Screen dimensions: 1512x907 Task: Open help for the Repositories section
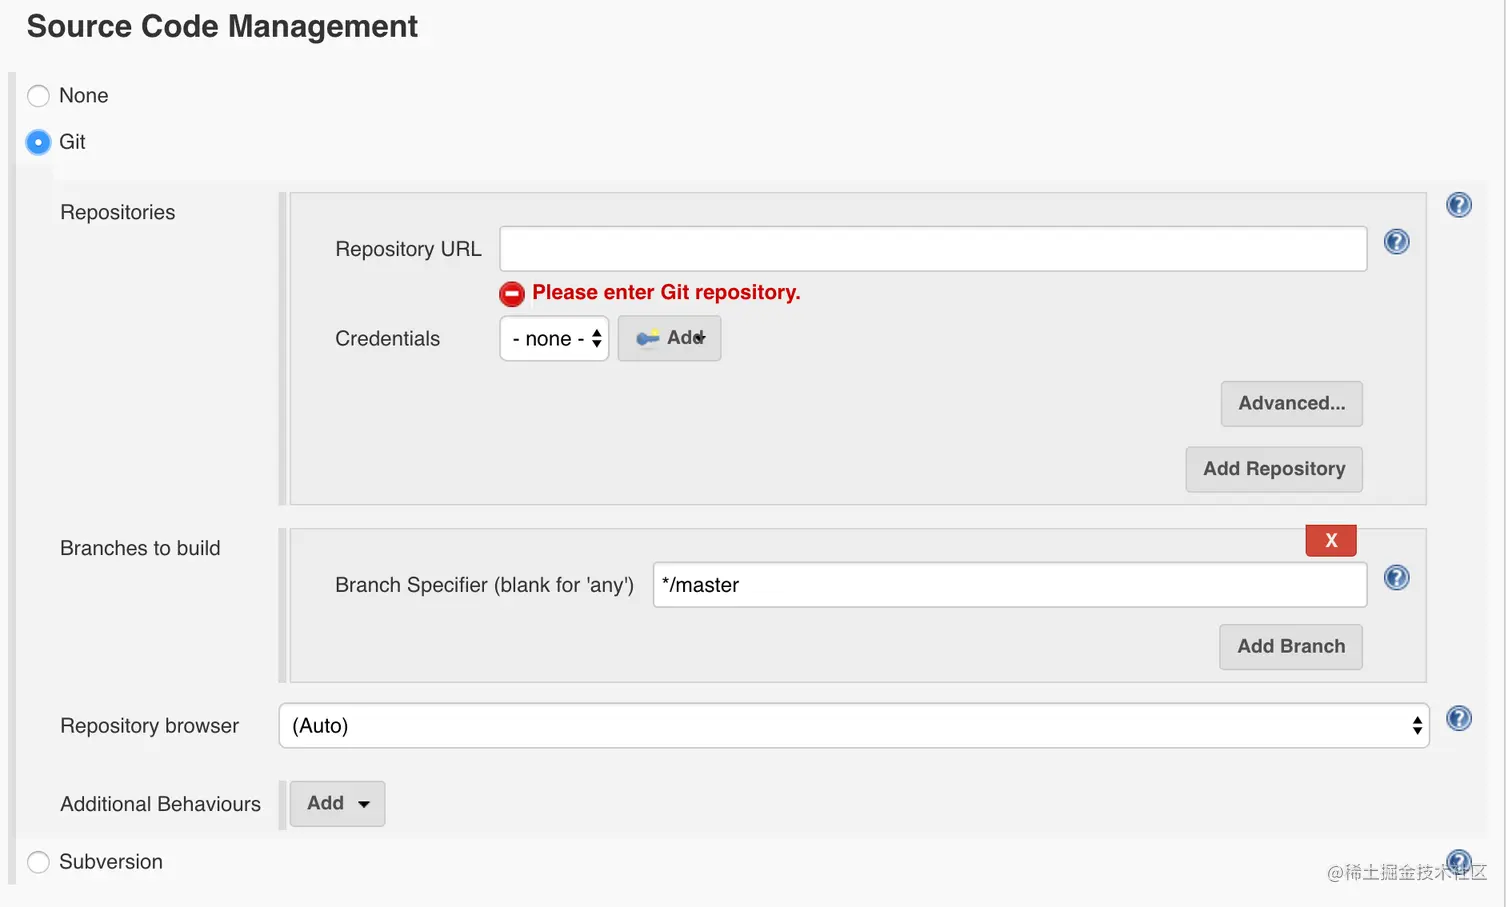point(1459,205)
